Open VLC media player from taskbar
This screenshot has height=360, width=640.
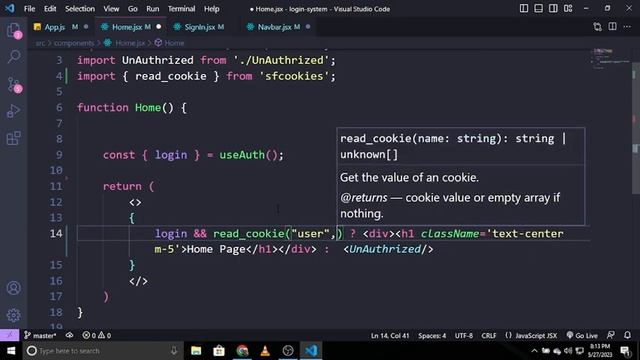(265, 351)
